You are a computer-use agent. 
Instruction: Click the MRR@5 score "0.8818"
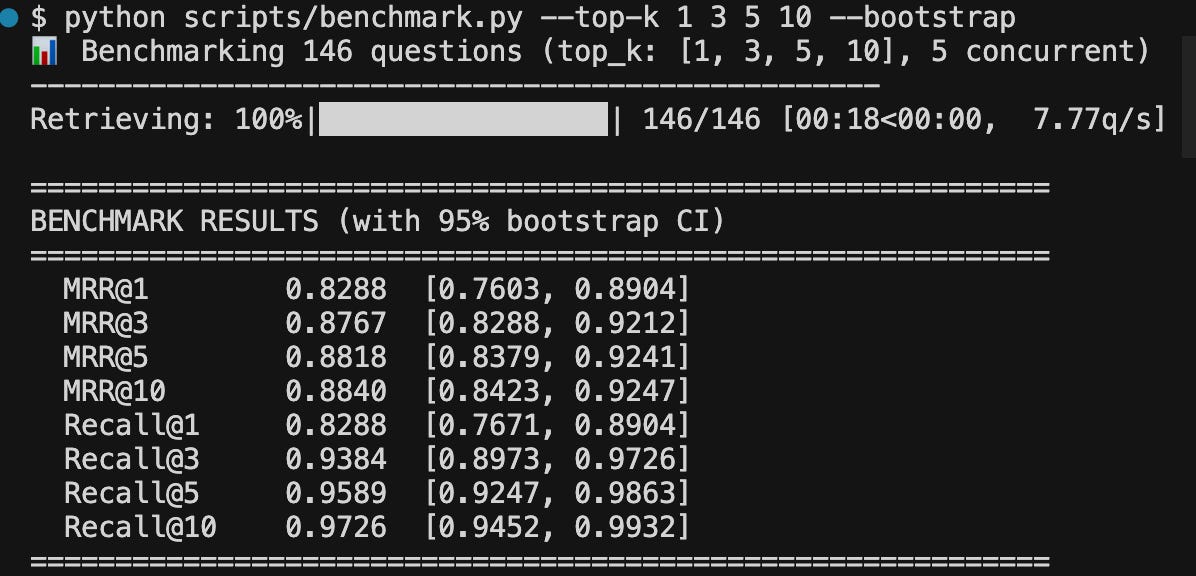pos(336,357)
